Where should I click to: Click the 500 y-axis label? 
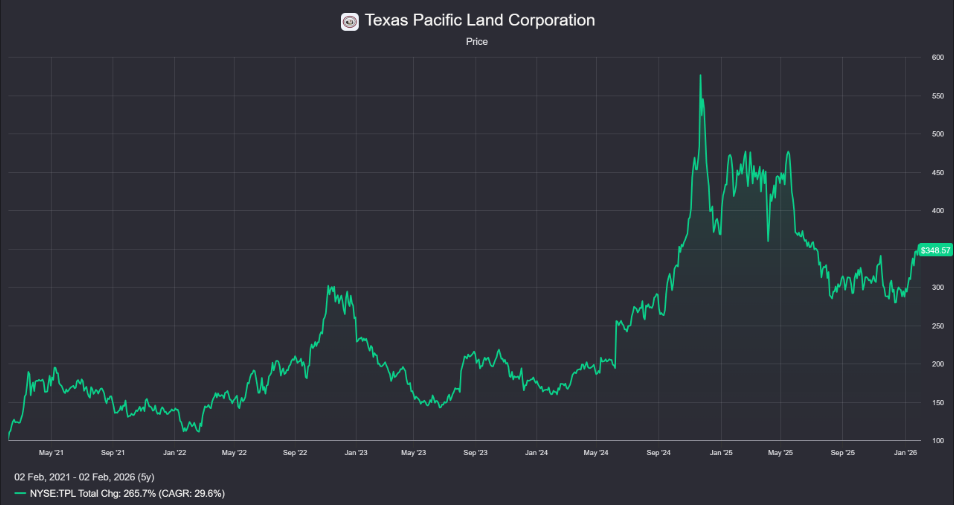[x=938, y=134]
